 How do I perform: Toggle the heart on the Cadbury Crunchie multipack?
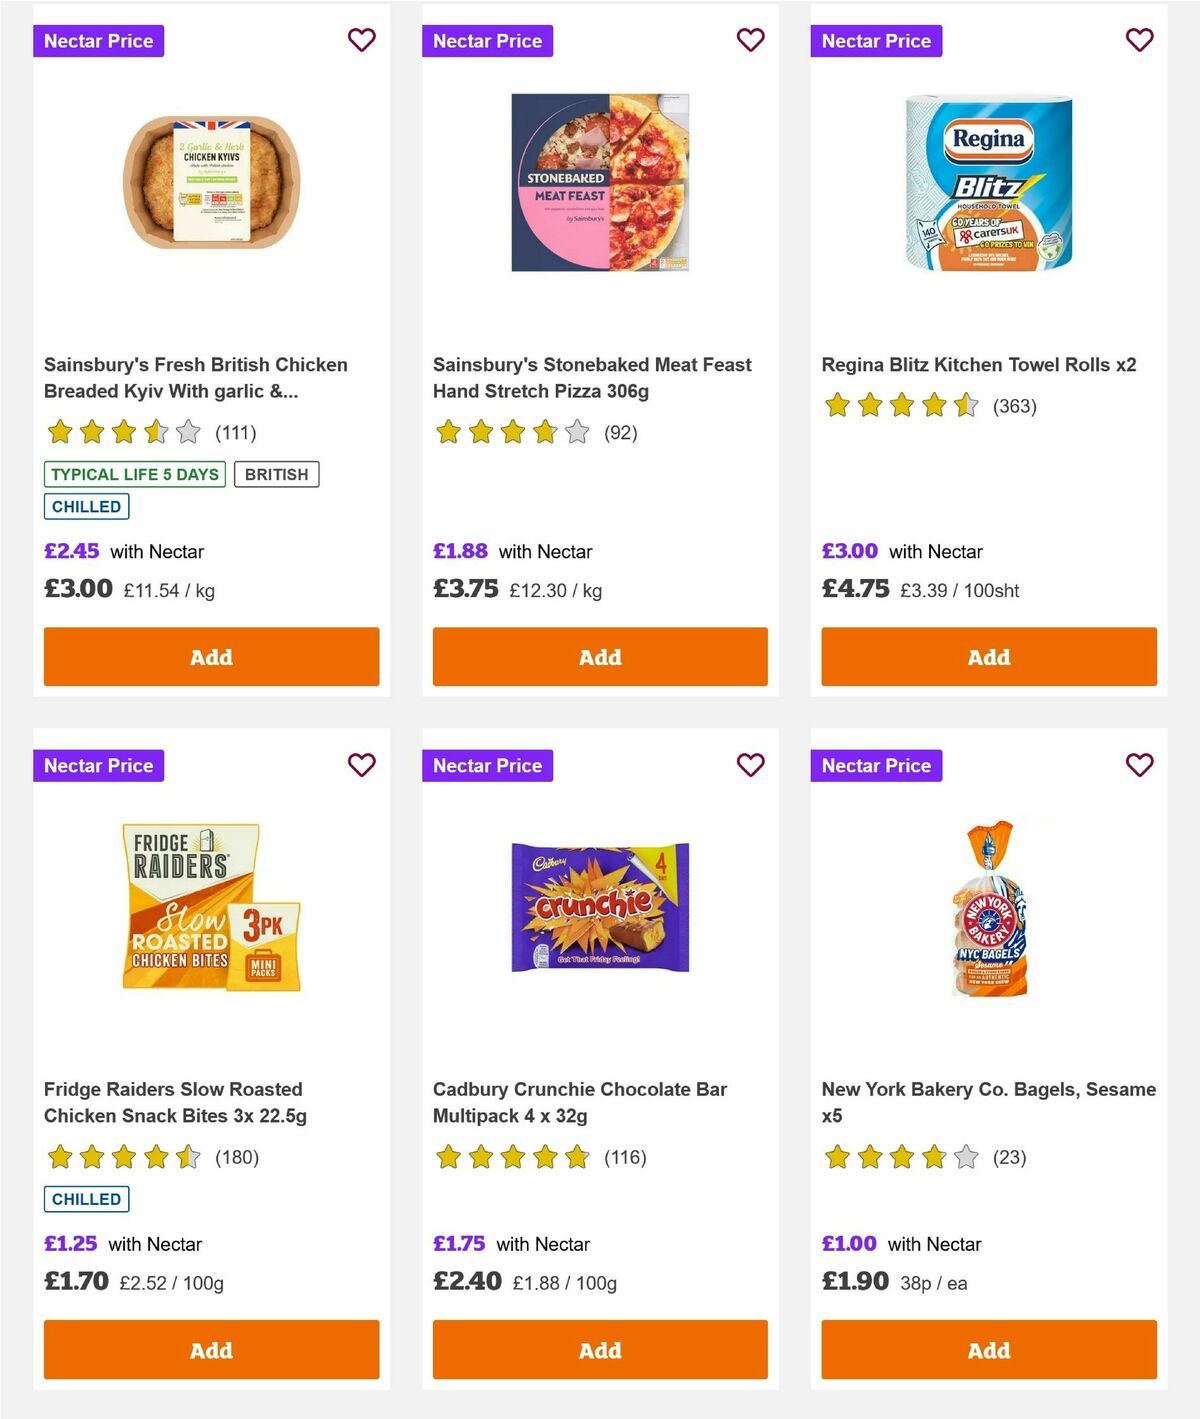(x=750, y=764)
